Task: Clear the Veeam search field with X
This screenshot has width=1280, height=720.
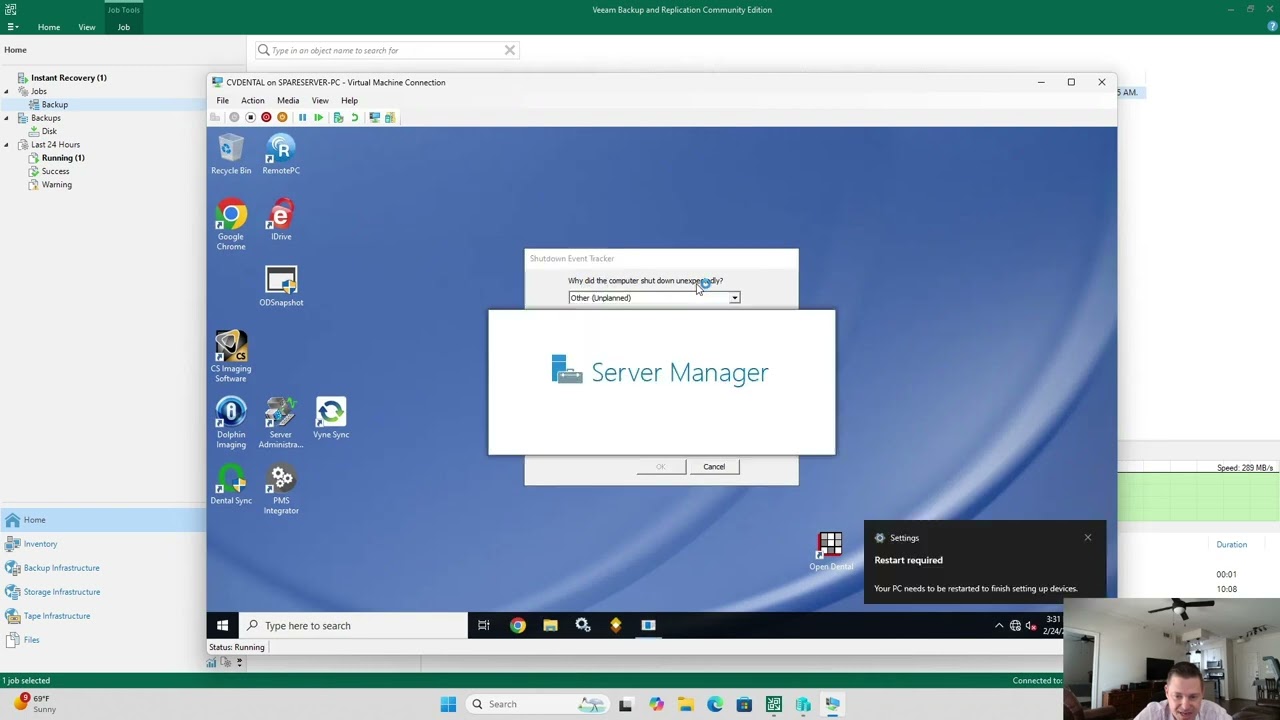Action: point(509,50)
